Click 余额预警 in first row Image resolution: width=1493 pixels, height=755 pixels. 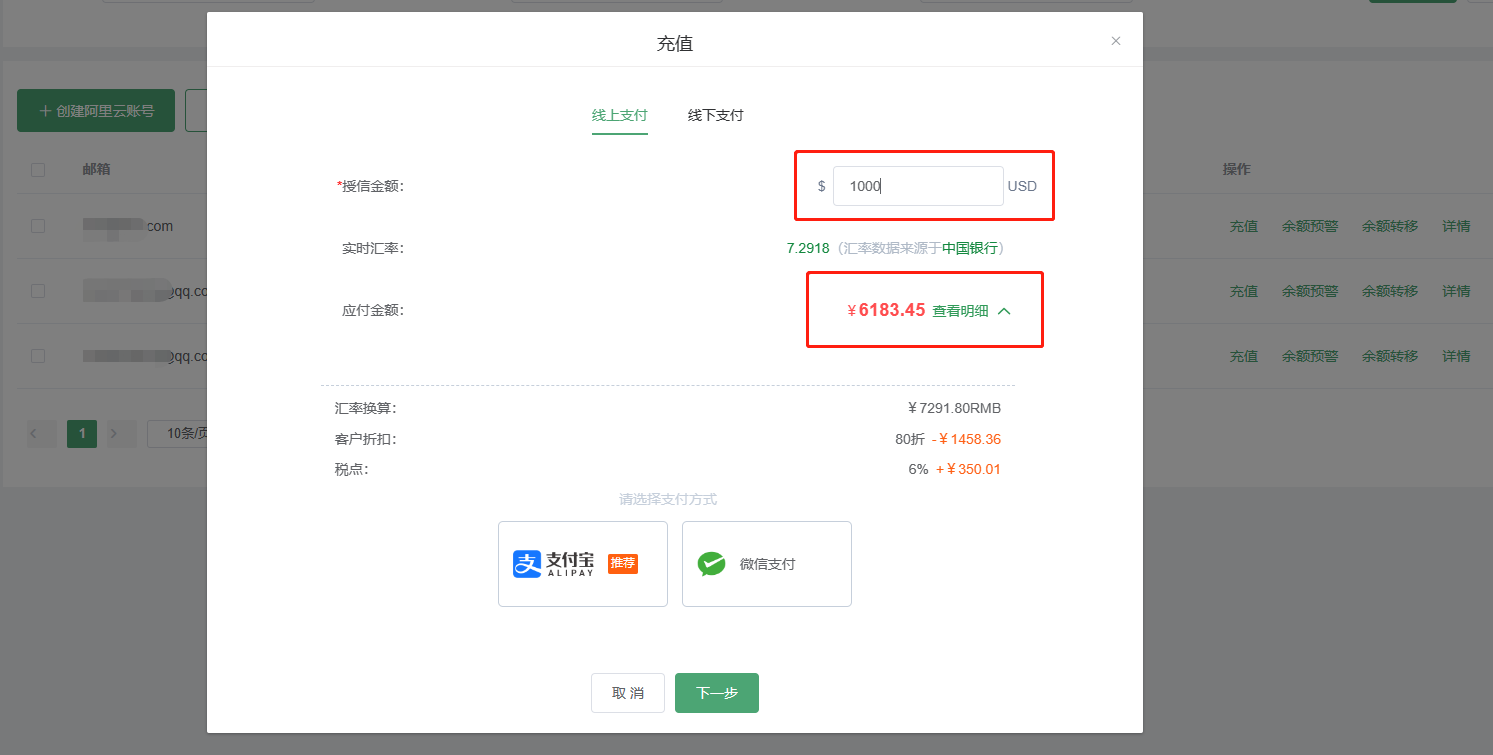tap(1310, 226)
